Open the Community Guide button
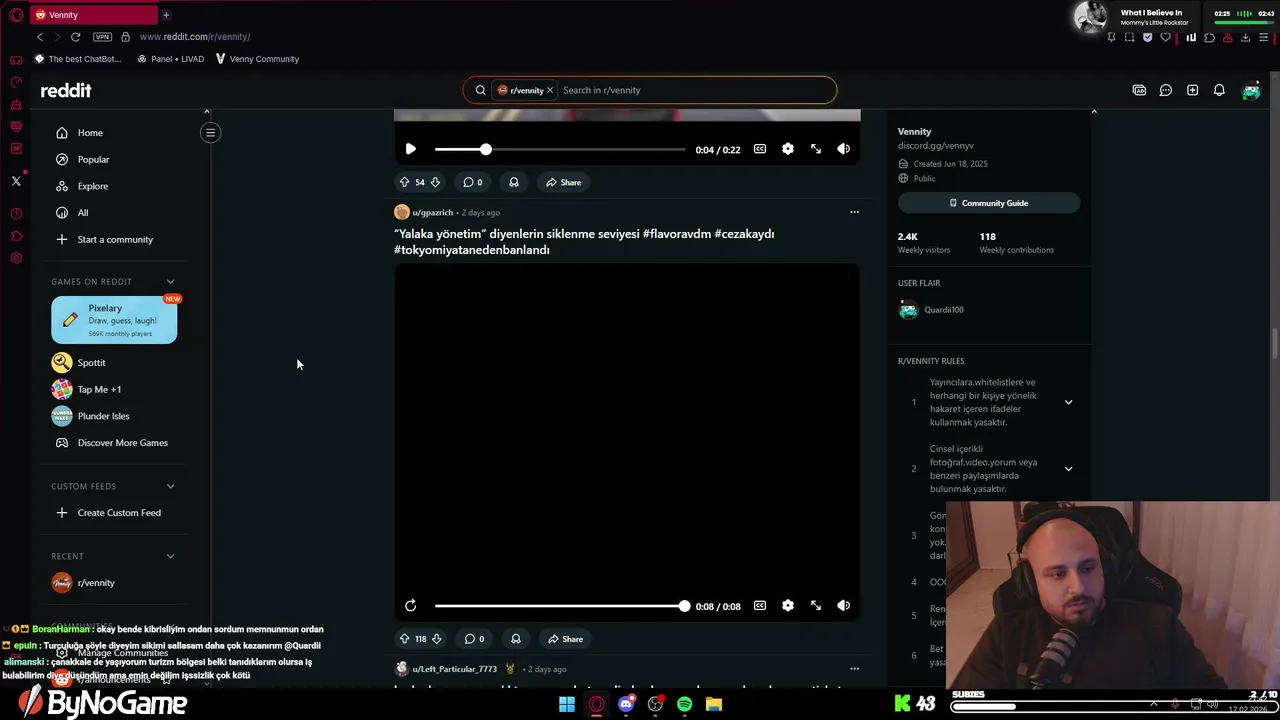 989,203
